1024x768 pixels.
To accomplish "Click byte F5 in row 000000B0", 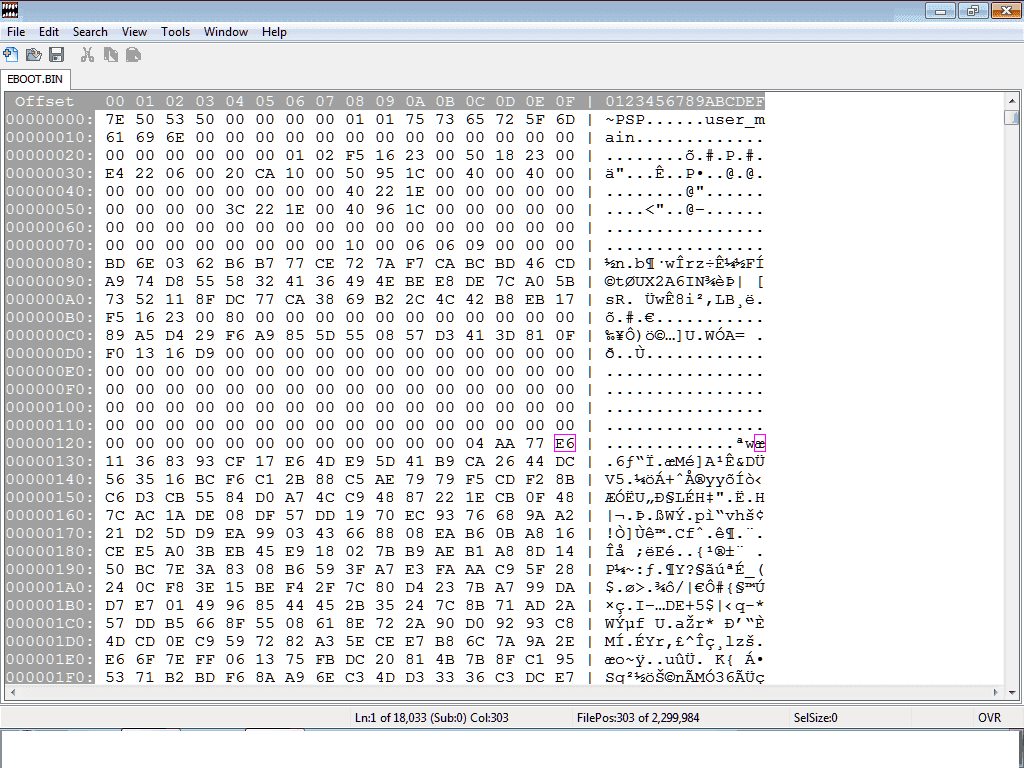I will point(114,317).
